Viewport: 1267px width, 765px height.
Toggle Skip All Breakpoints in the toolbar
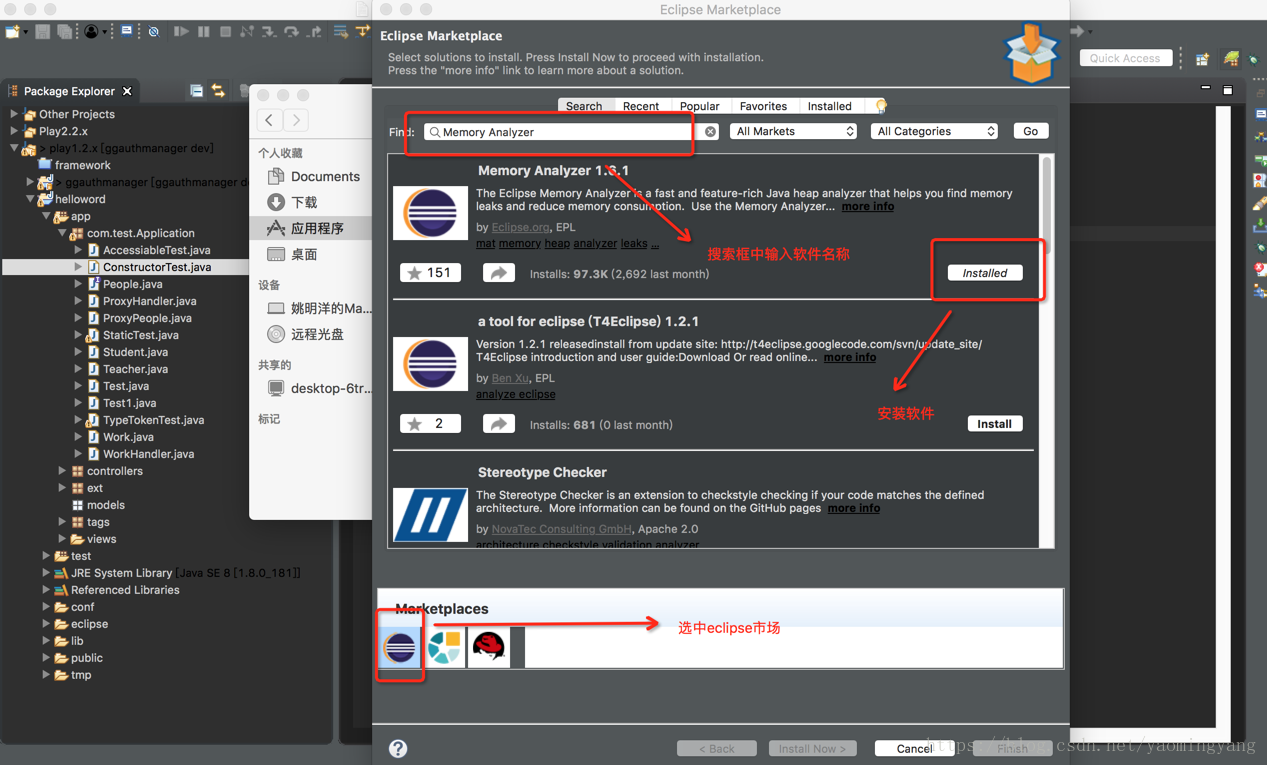point(154,31)
